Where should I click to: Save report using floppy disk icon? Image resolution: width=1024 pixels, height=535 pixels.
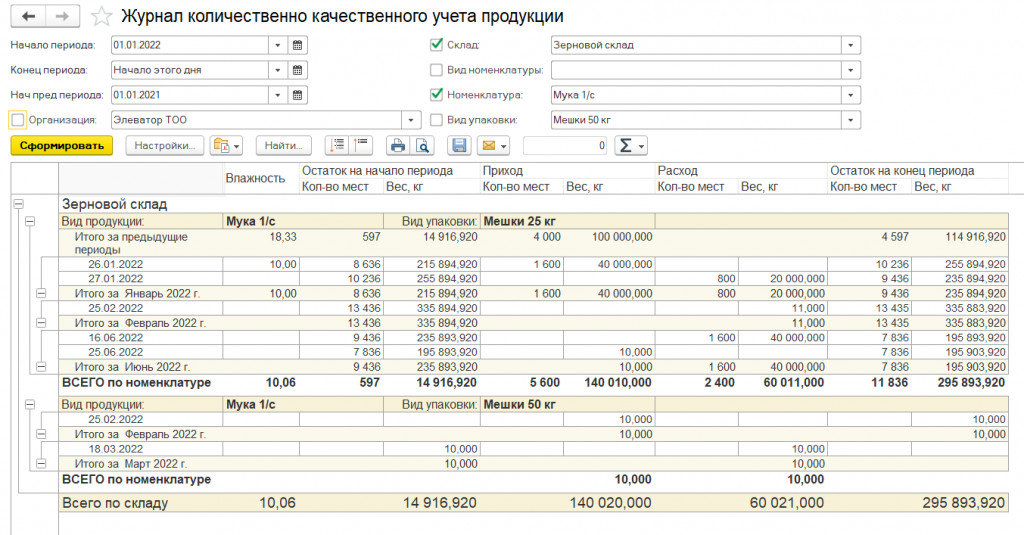click(x=459, y=145)
